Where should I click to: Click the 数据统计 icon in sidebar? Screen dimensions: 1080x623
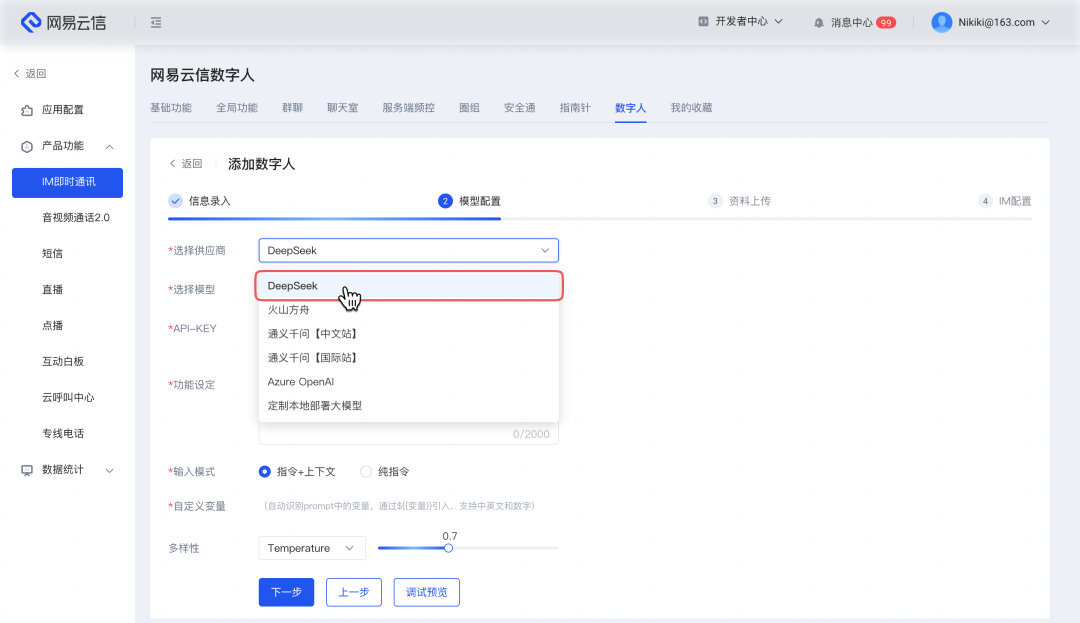pyautogui.click(x=27, y=468)
